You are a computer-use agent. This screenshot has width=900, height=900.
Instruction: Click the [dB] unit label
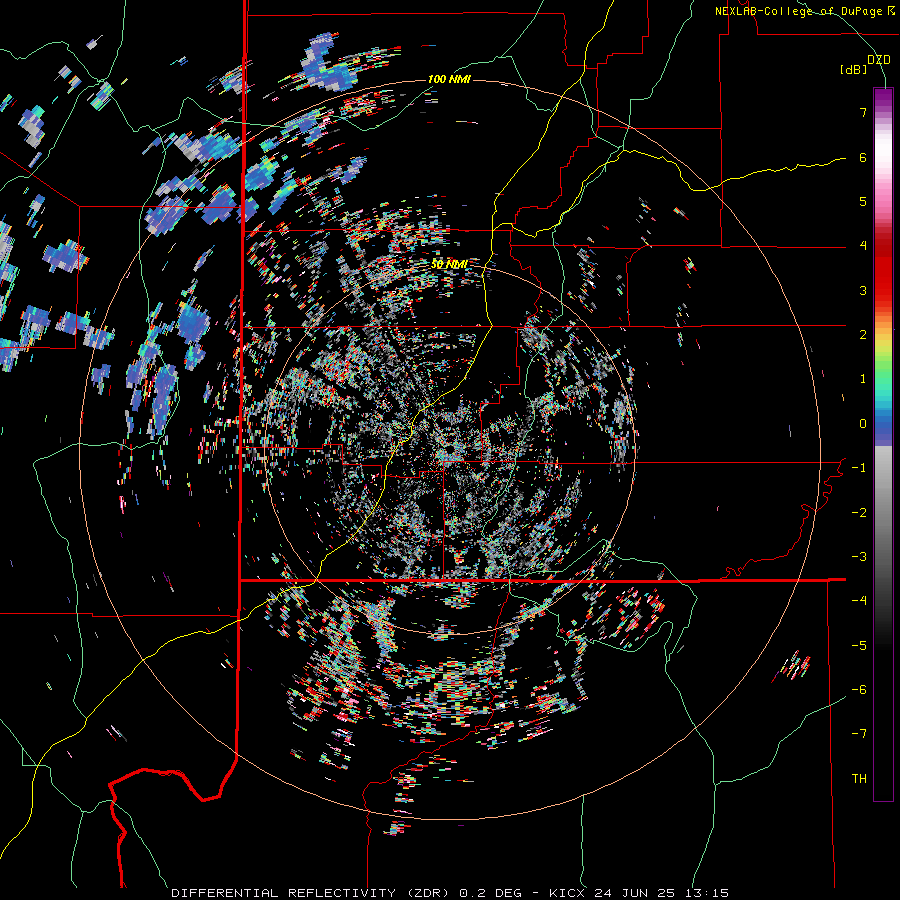pyautogui.click(x=853, y=70)
